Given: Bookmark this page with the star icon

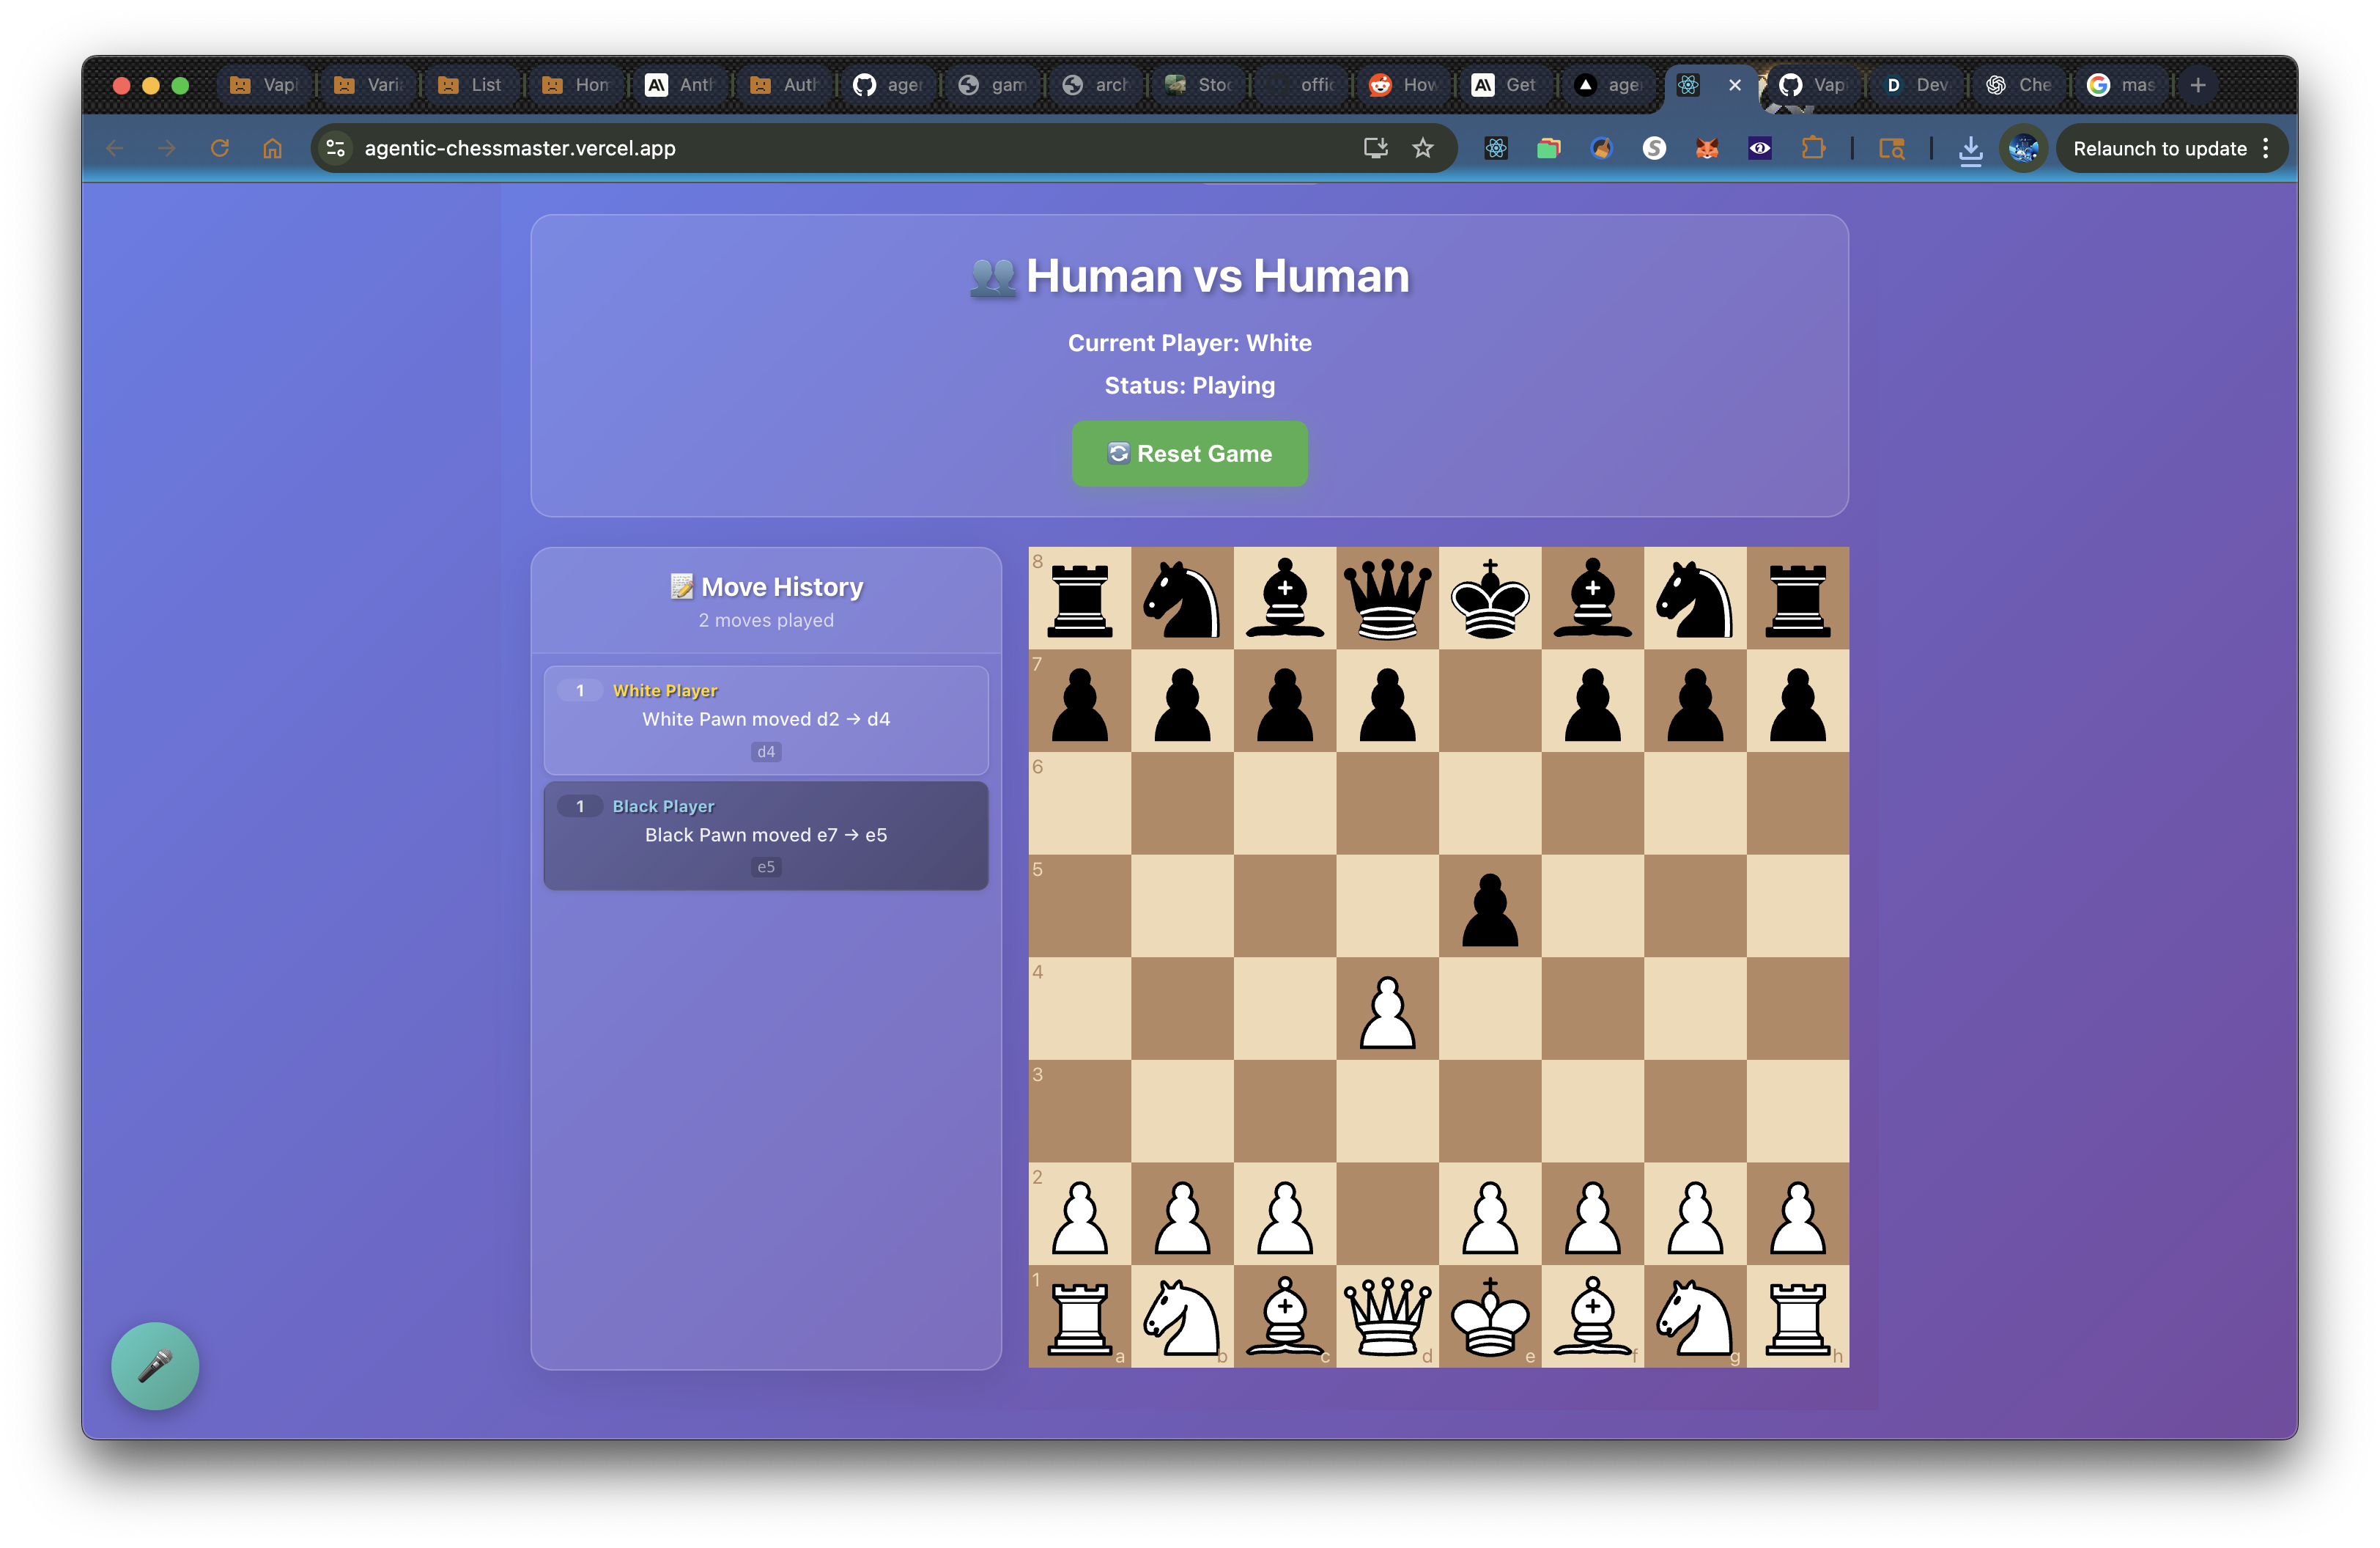Looking at the screenshot, I should [1423, 148].
